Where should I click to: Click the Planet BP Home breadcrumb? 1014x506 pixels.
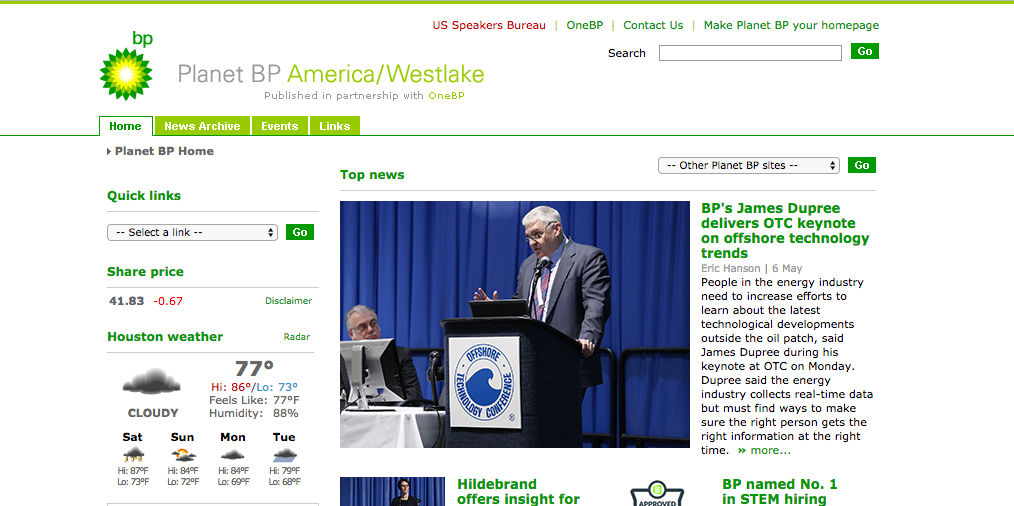click(x=164, y=151)
